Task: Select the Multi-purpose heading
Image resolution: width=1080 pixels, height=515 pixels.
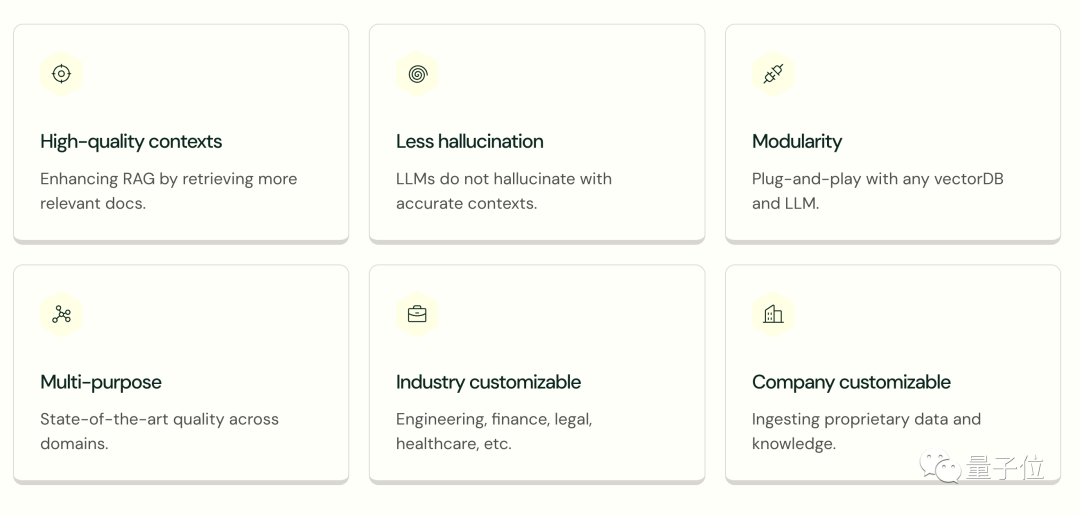Action: coord(101,382)
